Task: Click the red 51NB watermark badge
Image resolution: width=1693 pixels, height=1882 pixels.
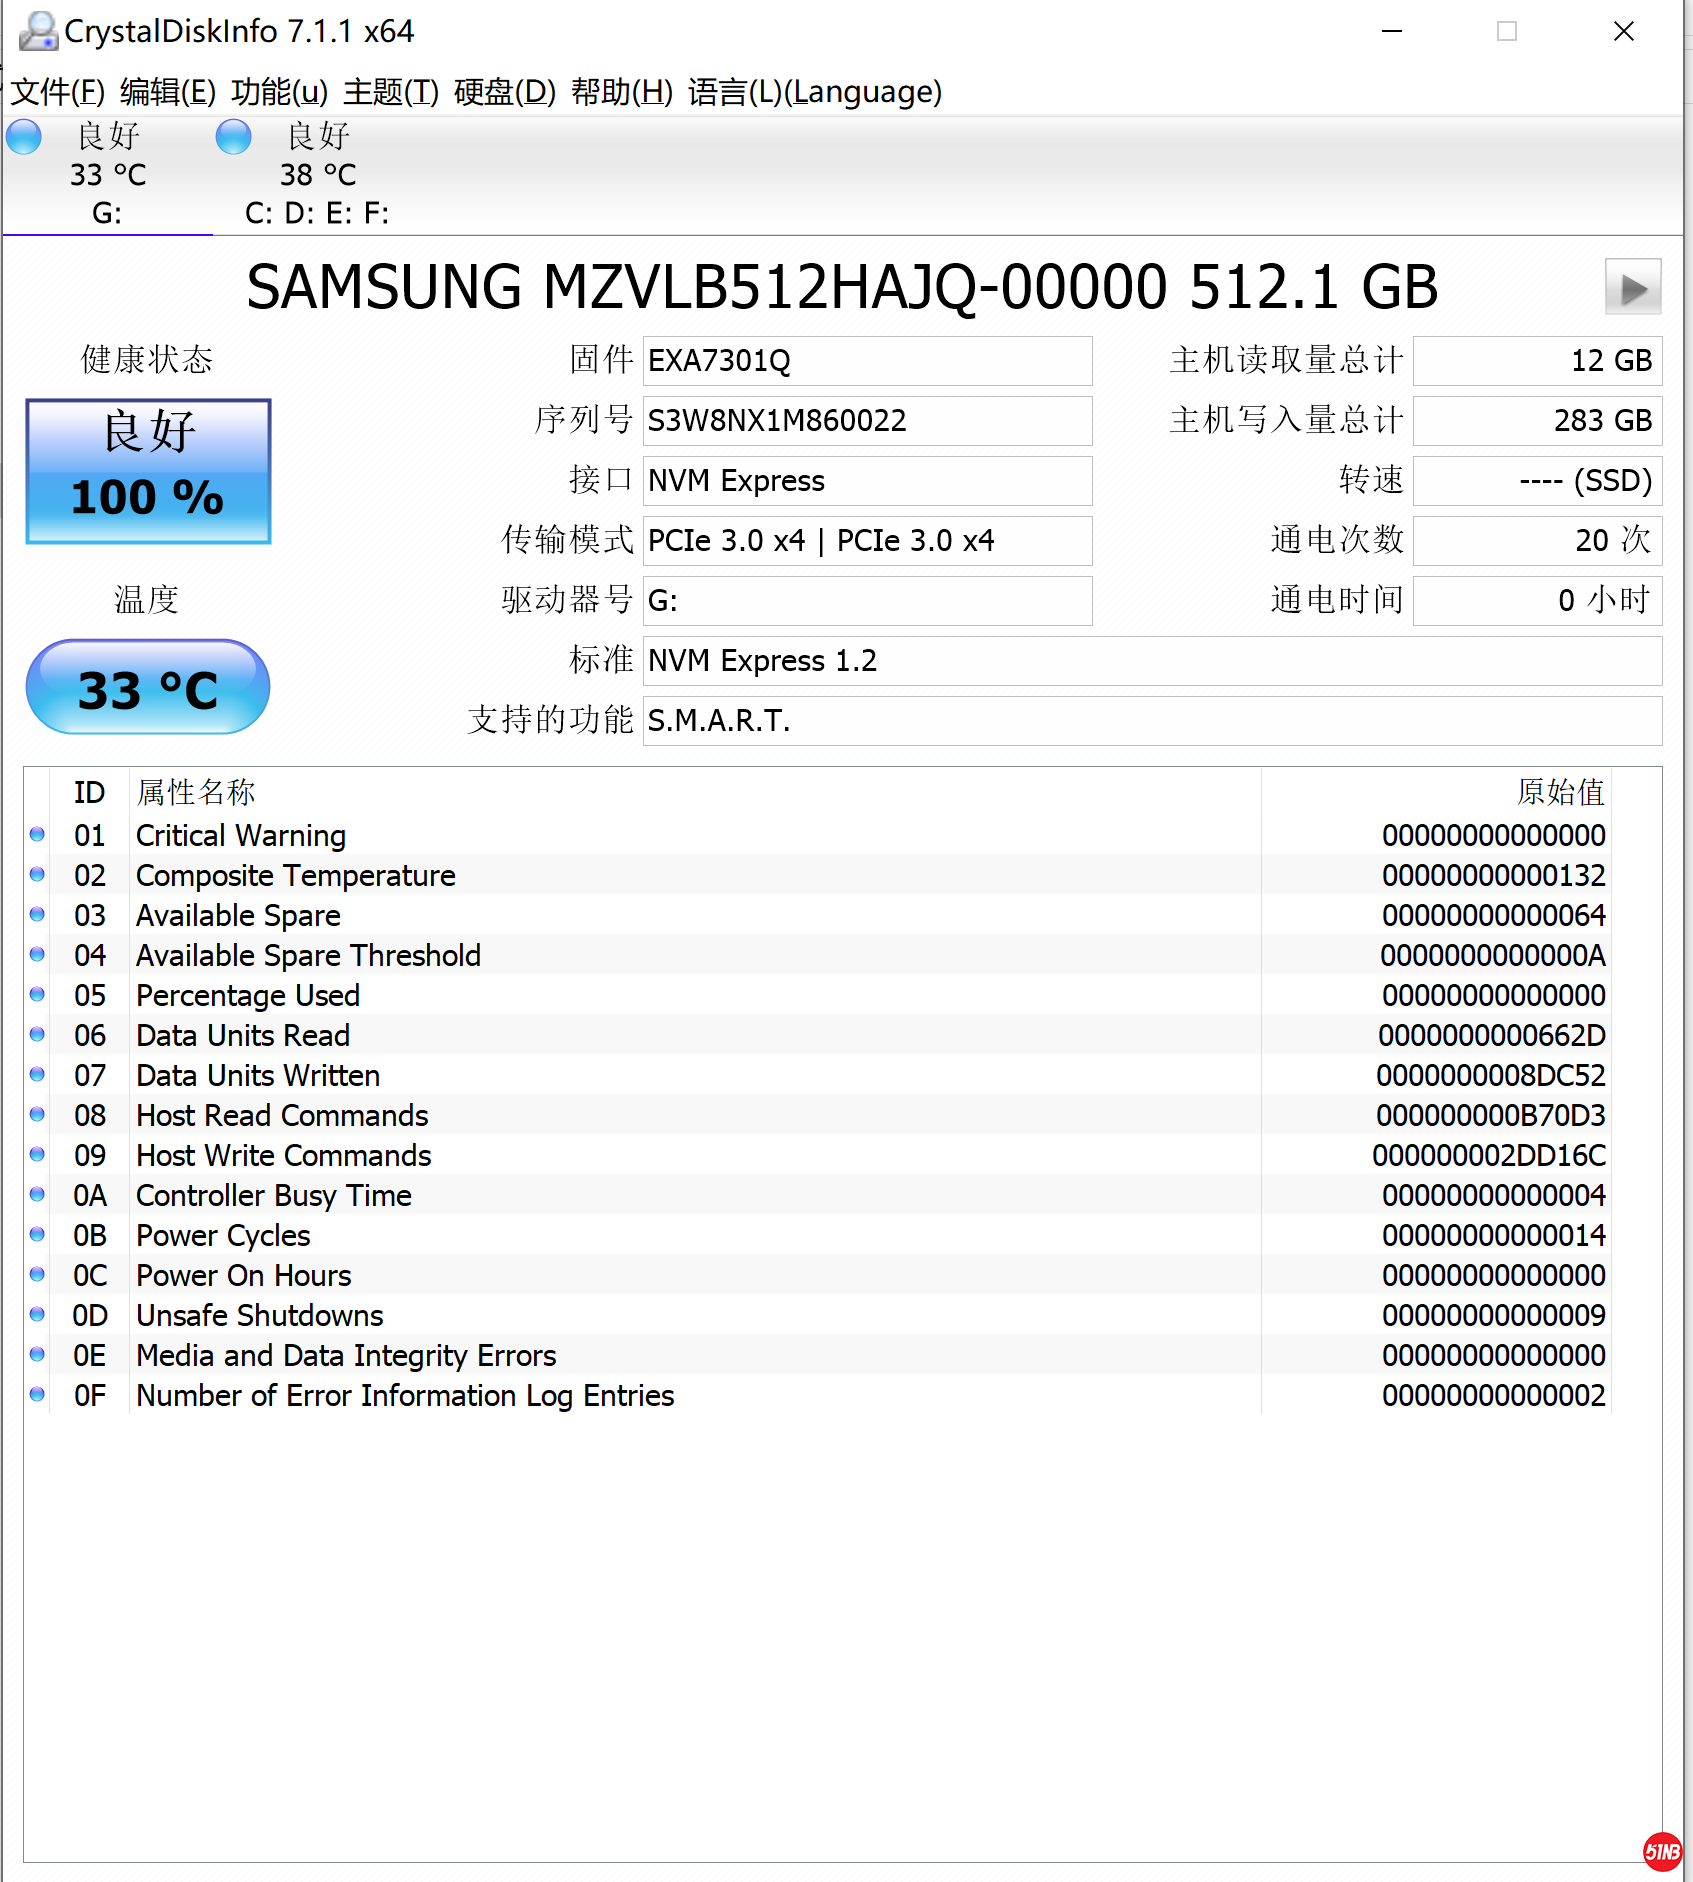Action: (1662, 1852)
